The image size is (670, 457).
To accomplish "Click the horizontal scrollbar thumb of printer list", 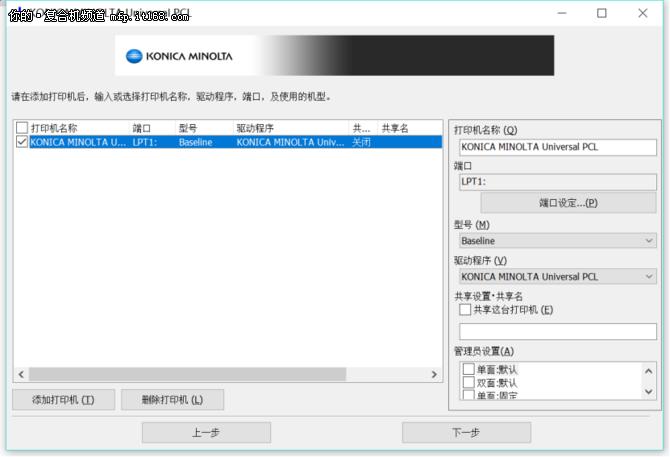I will (x=187, y=374).
